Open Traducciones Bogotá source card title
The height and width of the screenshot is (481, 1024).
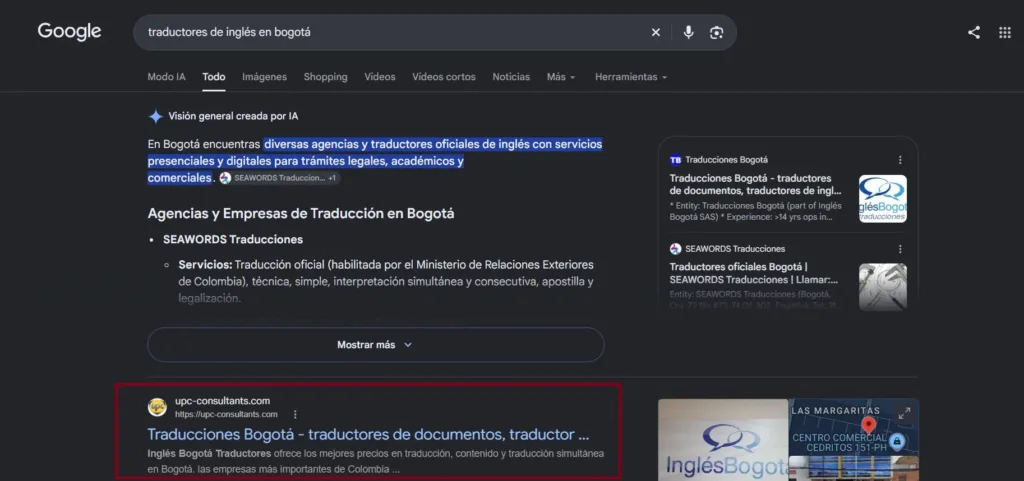point(756,185)
